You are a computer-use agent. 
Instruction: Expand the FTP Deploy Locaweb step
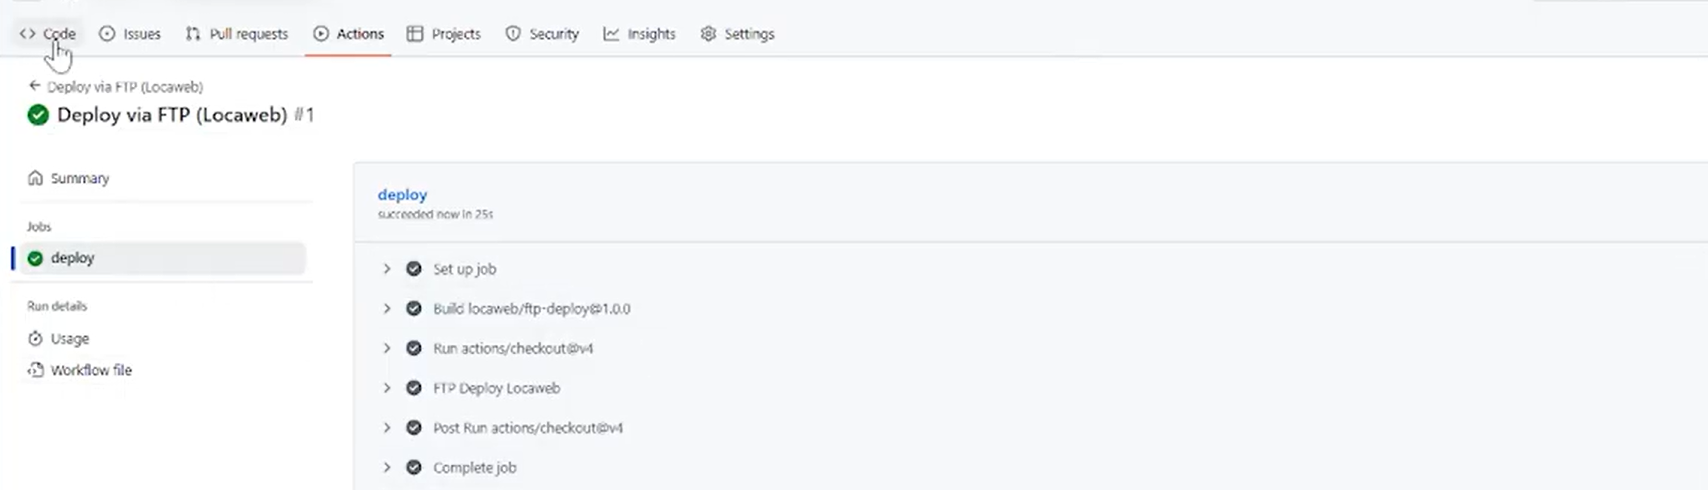387,388
